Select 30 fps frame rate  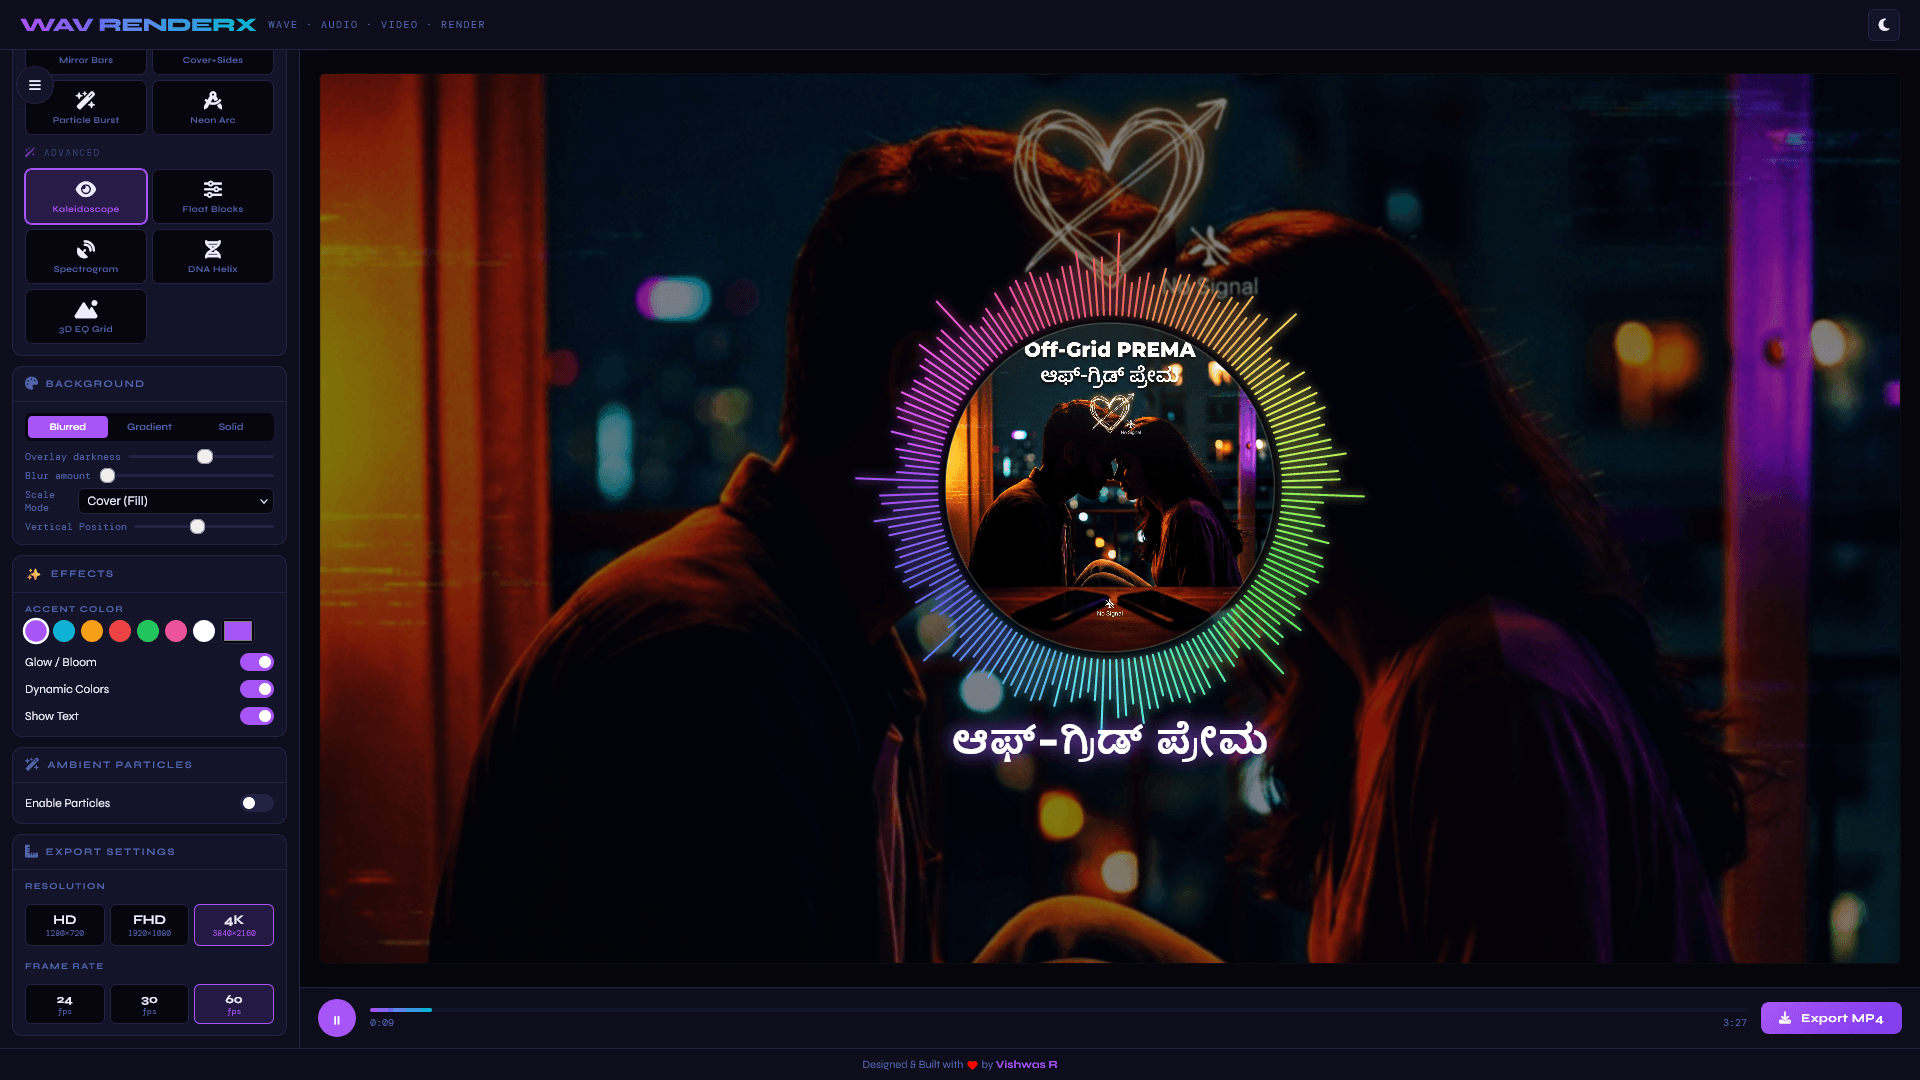click(x=149, y=1003)
